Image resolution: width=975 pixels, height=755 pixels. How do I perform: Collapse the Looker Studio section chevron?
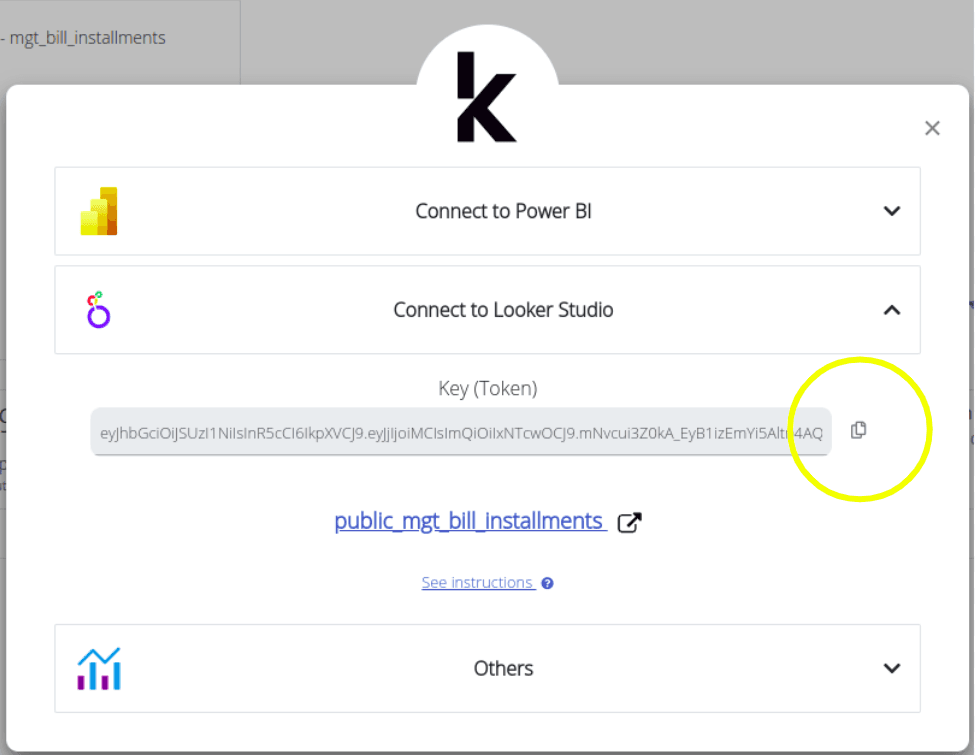[x=892, y=310]
